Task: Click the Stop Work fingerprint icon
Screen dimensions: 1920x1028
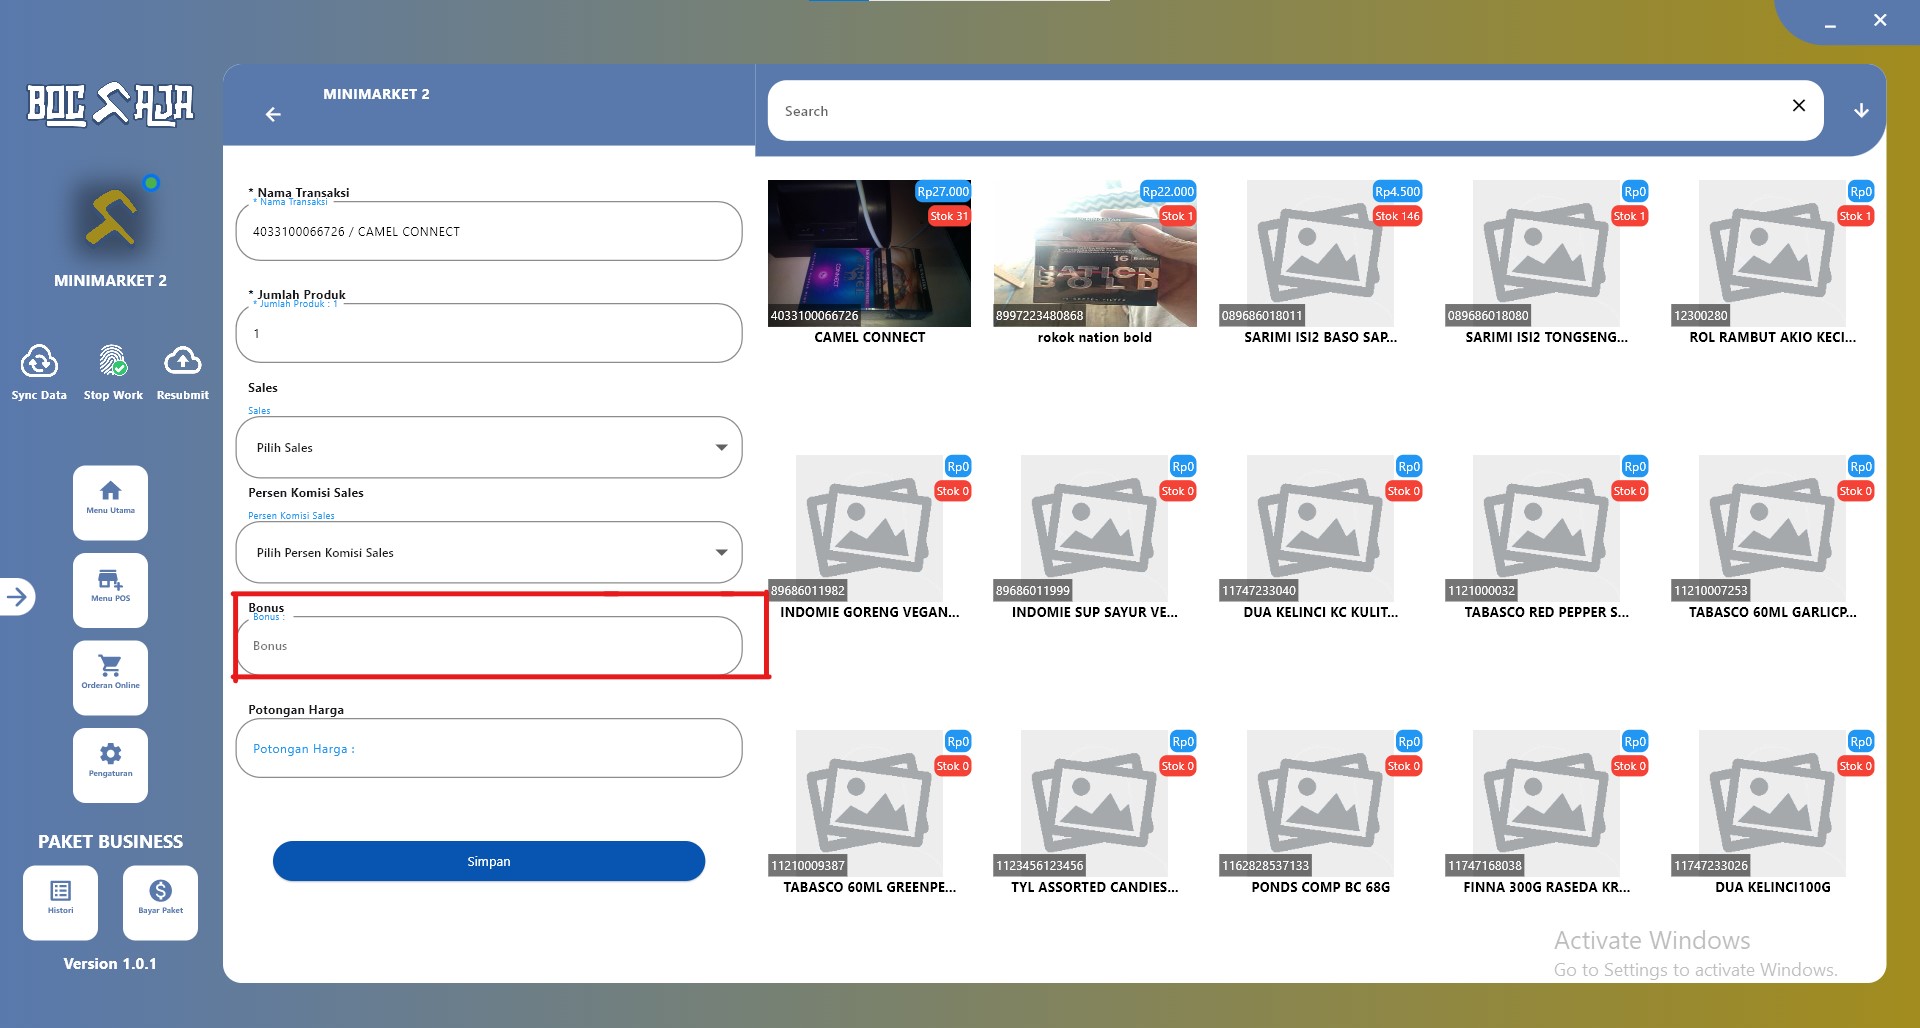Action: (113, 361)
